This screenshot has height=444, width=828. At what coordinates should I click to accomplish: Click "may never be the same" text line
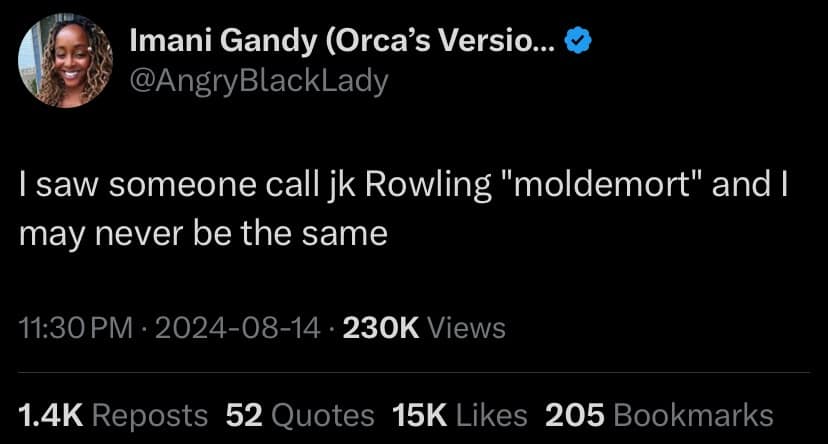(x=203, y=233)
